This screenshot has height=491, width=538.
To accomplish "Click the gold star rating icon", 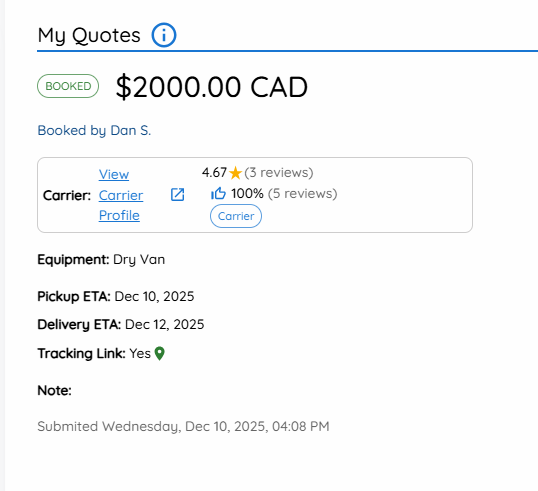I will click(x=235, y=173).
